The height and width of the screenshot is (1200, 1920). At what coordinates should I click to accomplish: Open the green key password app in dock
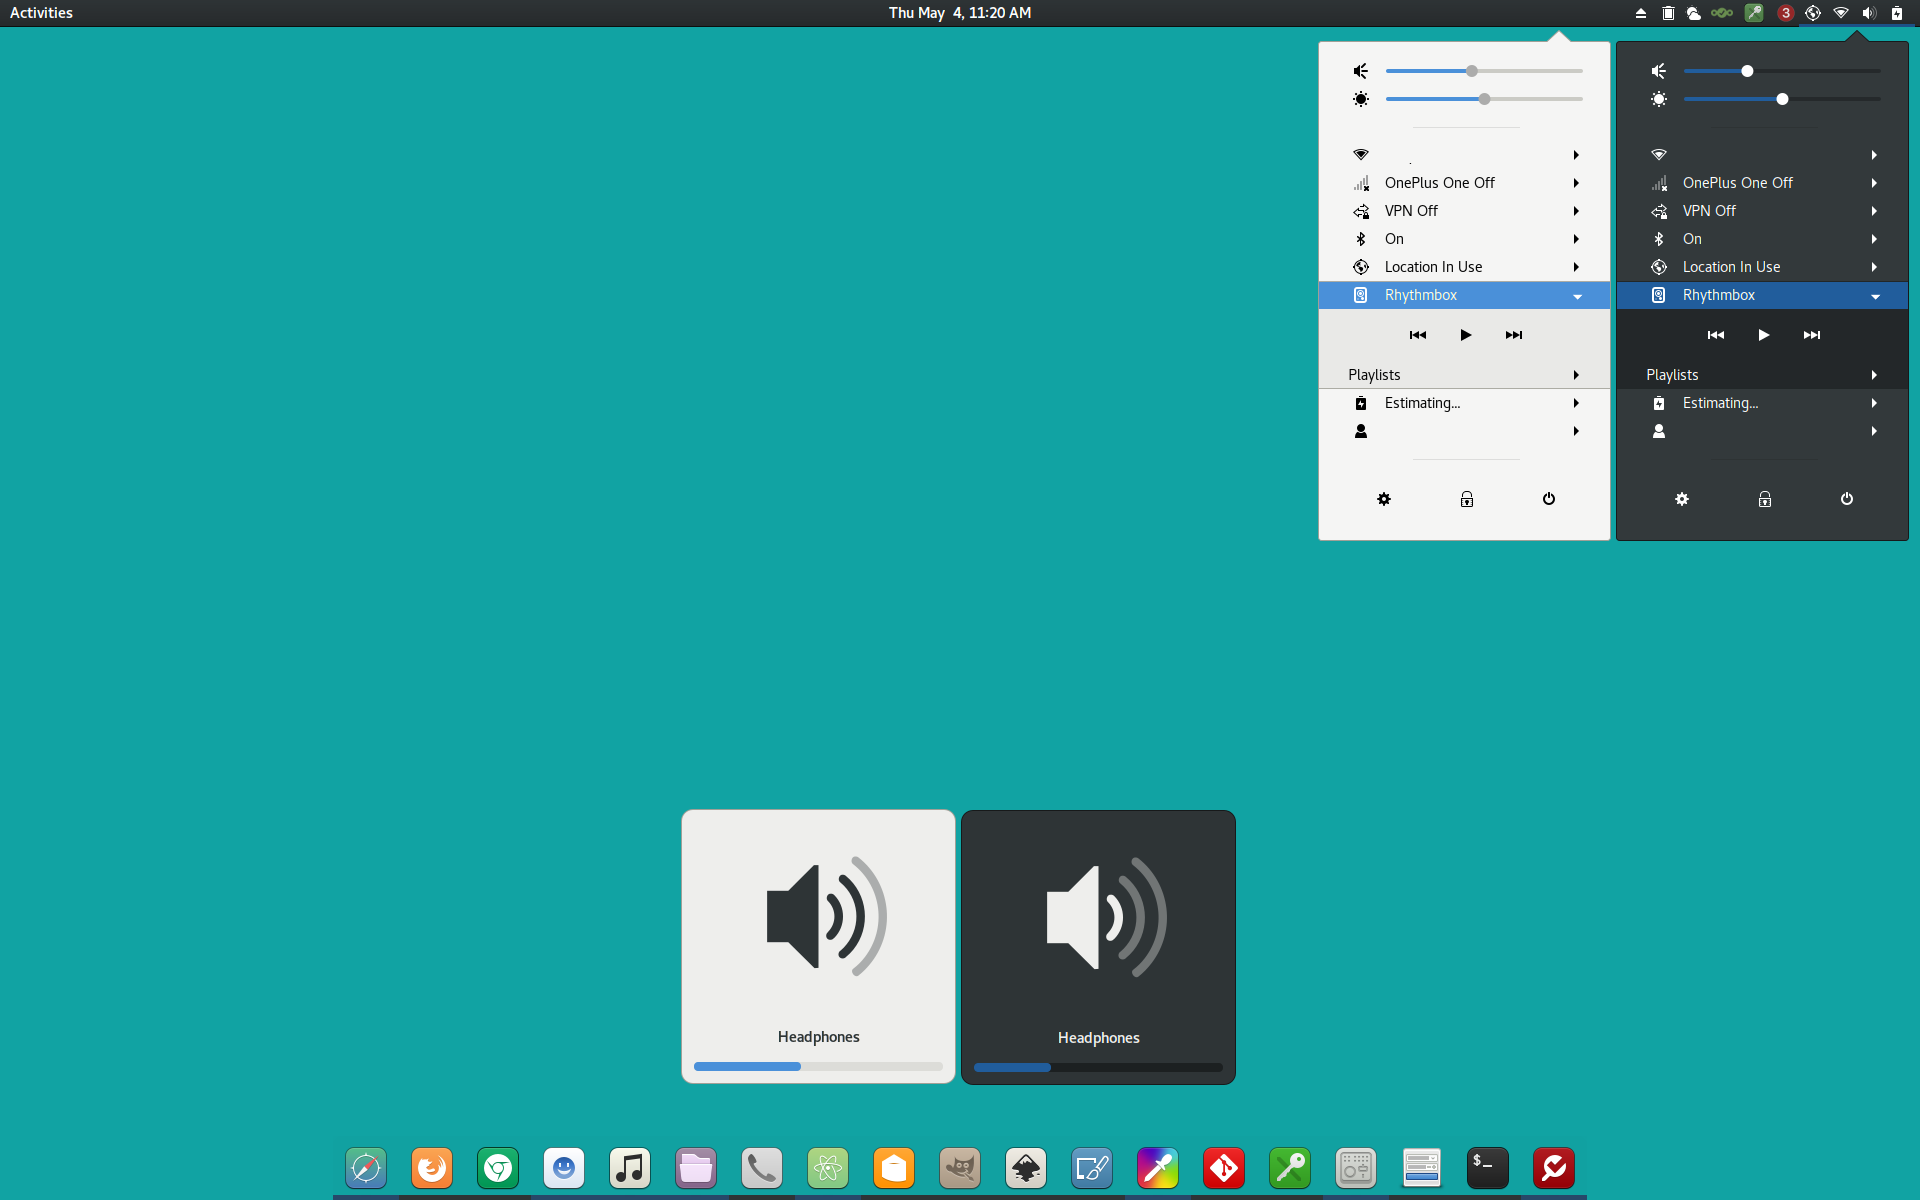pyautogui.click(x=1290, y=1168)
